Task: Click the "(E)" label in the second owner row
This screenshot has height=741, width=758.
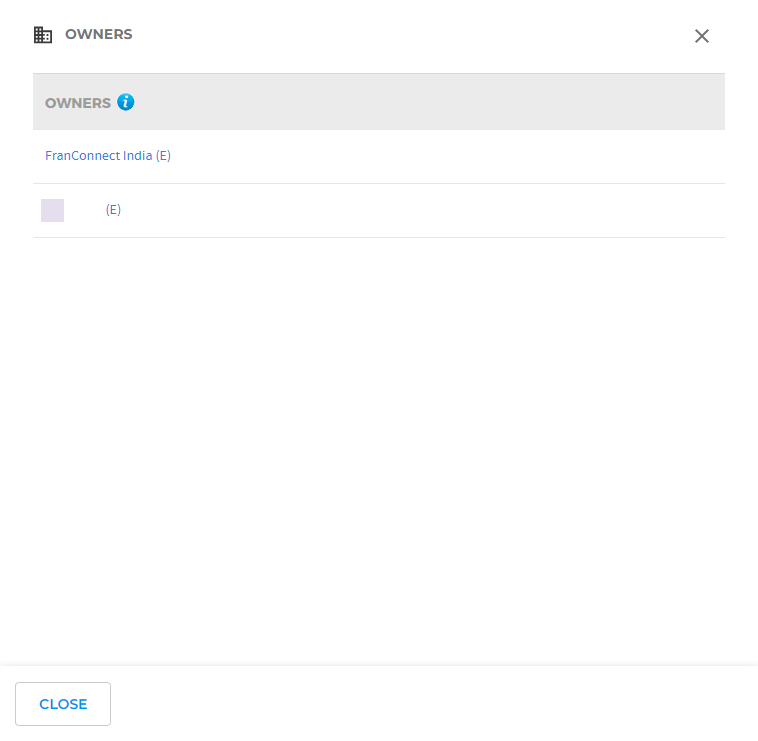Action: 113,210
